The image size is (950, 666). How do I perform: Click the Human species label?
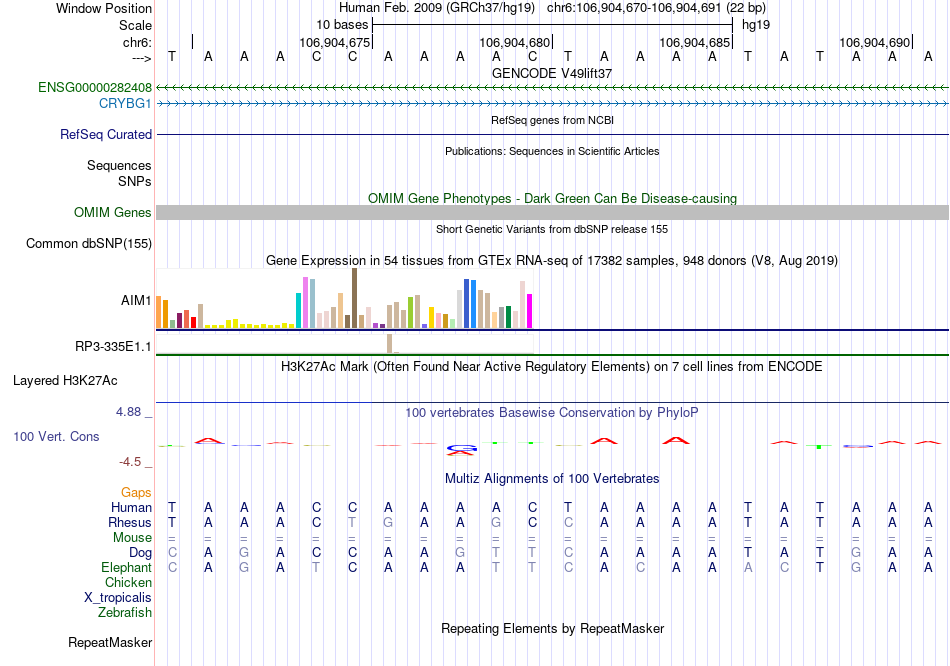pyautogui.click(x=131, y=508)
